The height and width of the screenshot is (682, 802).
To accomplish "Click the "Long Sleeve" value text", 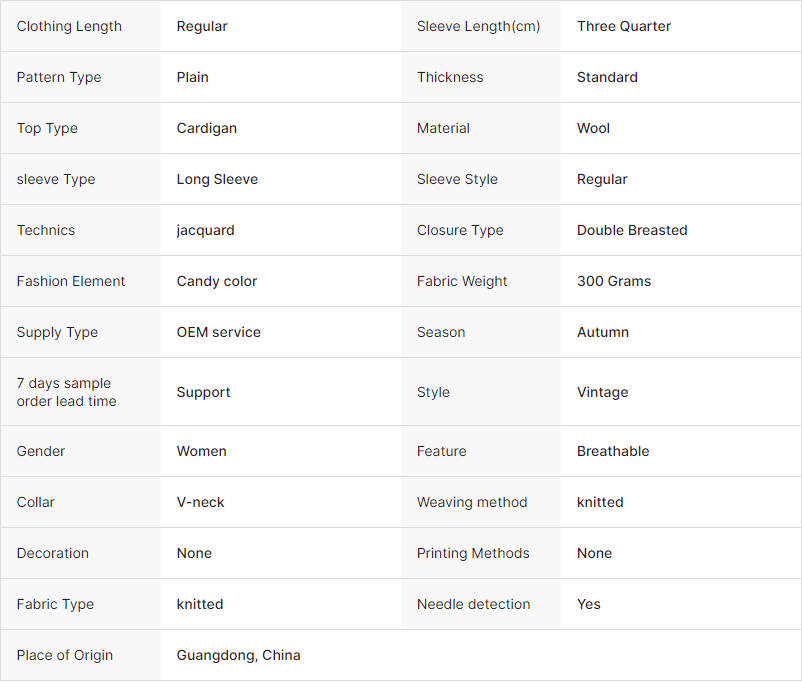I will (x=217, y=179).
